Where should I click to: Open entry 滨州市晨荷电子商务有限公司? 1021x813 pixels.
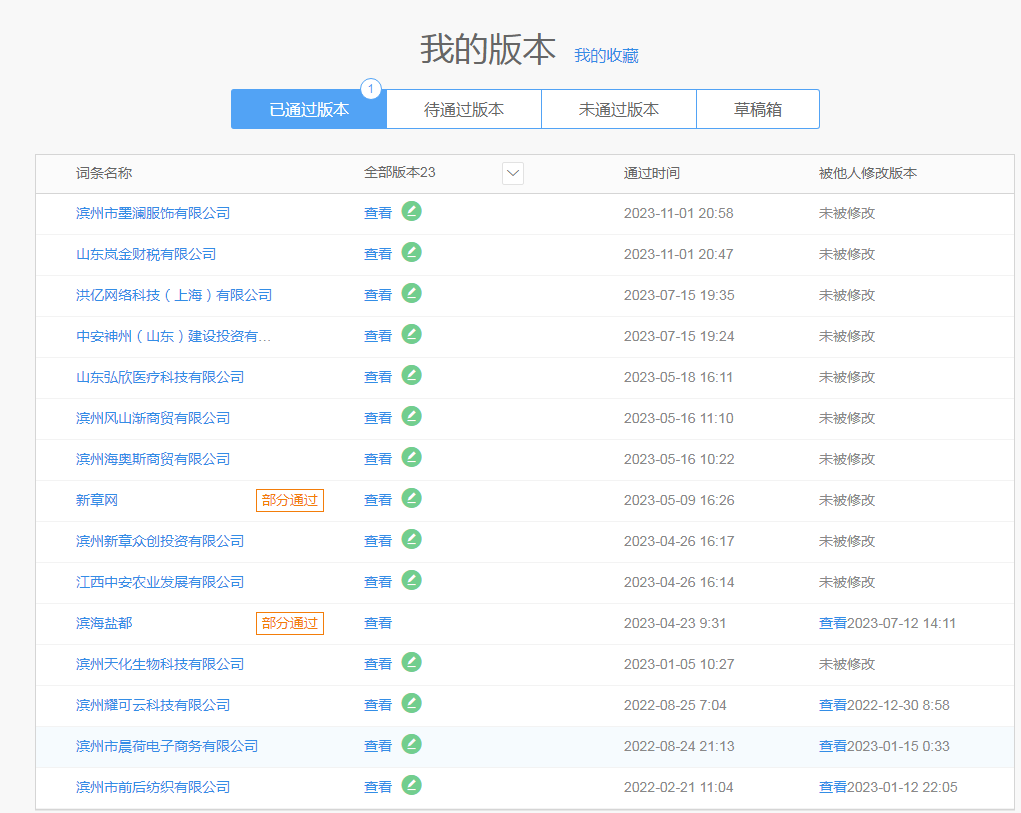point(167,747)
